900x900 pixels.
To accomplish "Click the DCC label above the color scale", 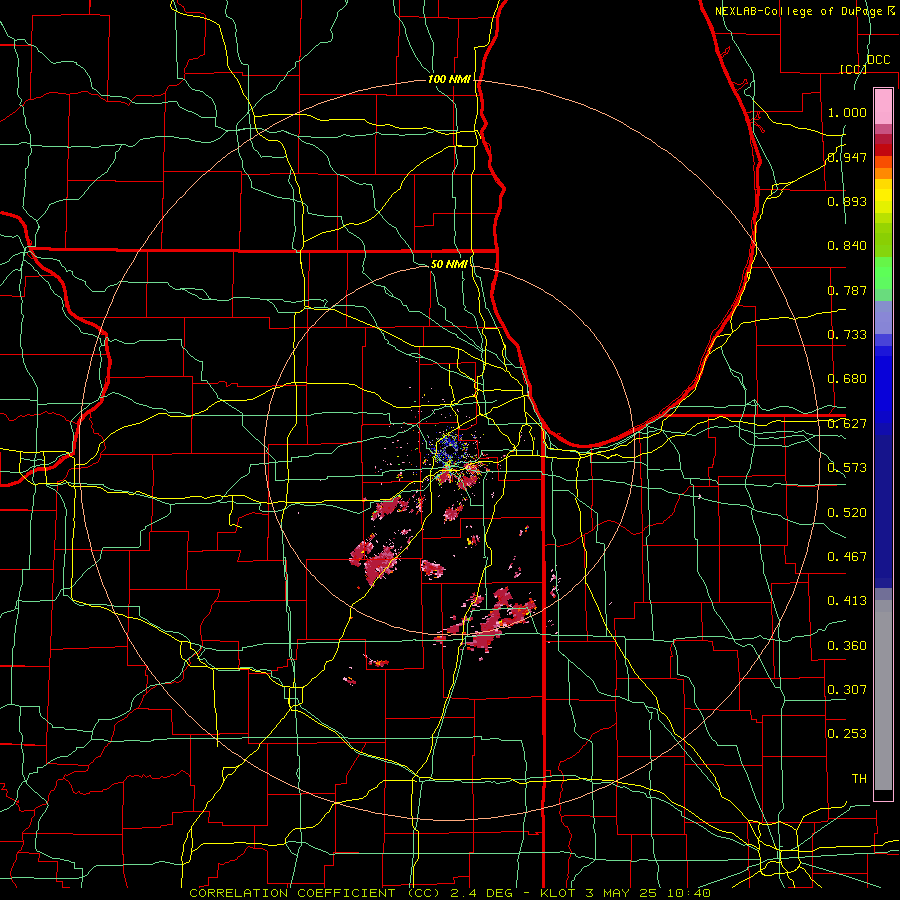I will pos(878,60).
